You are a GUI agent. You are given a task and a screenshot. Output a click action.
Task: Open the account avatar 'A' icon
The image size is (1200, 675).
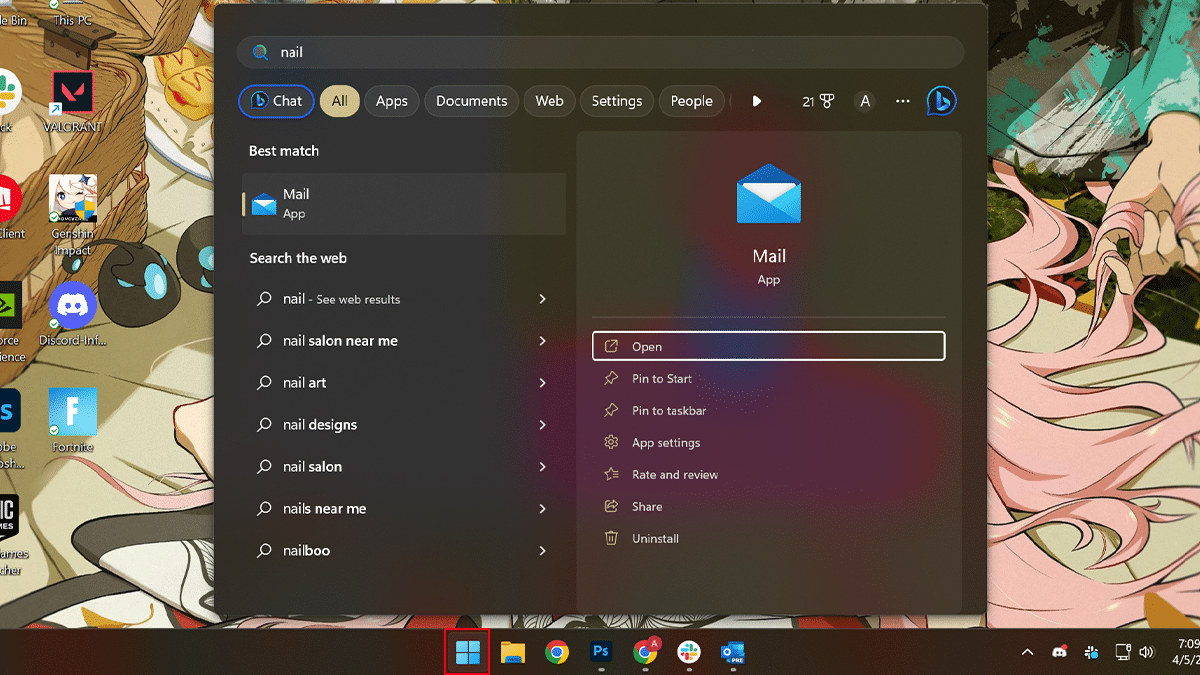tap(865, 101)
